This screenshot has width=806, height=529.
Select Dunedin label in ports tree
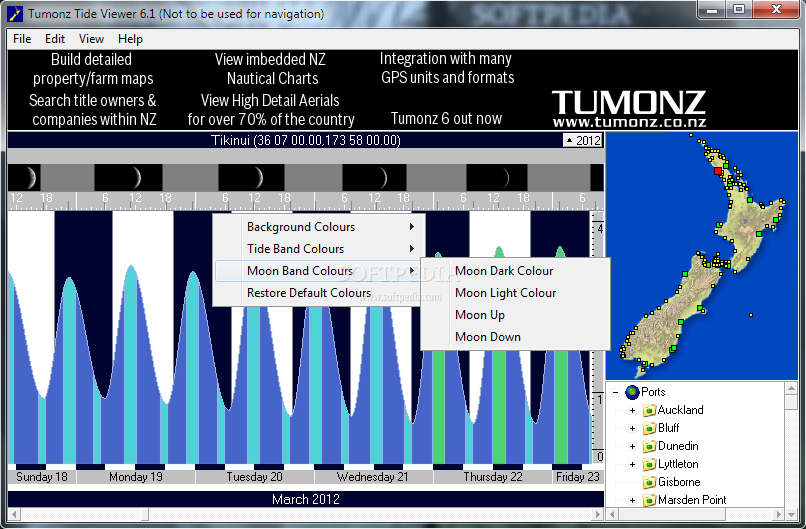[678, 446]
